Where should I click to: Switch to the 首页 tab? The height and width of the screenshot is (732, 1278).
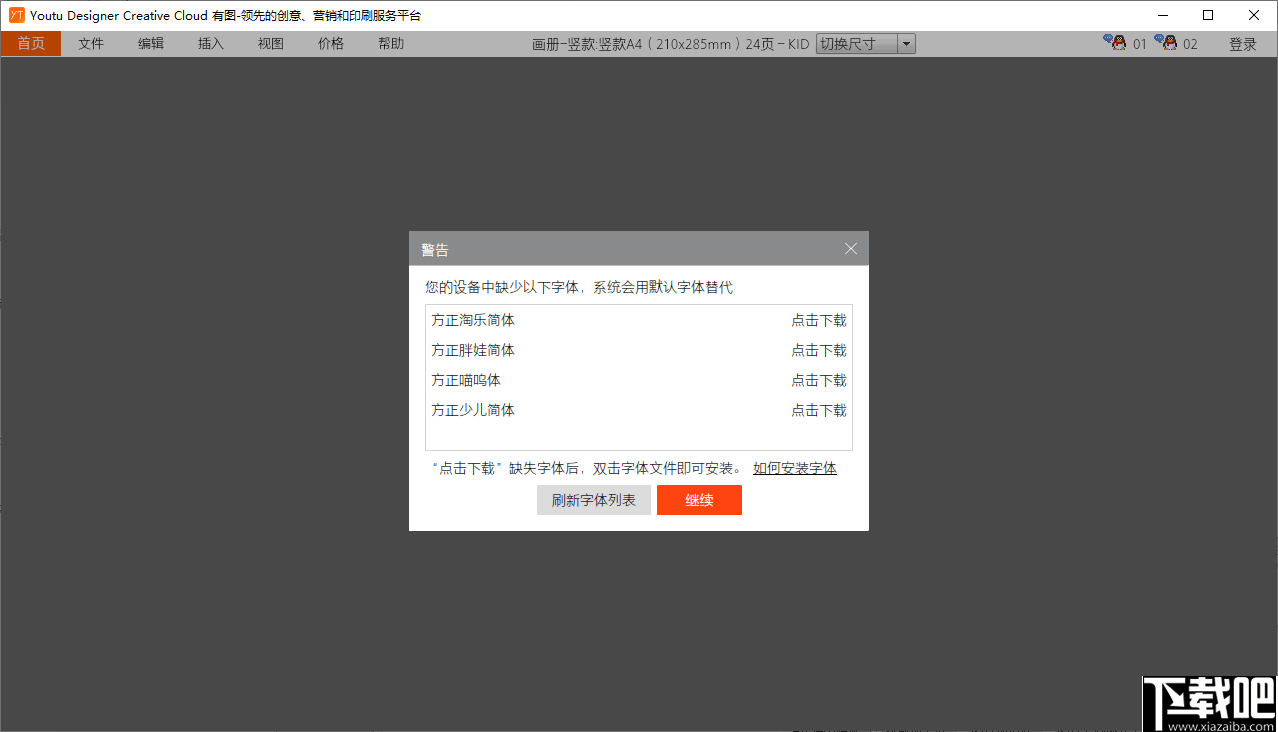pos(30,43)
